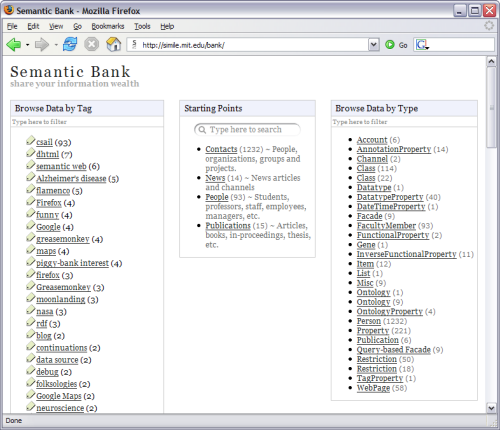Click the green Go button icon
The image size is (500, 430).
[390, 45]
